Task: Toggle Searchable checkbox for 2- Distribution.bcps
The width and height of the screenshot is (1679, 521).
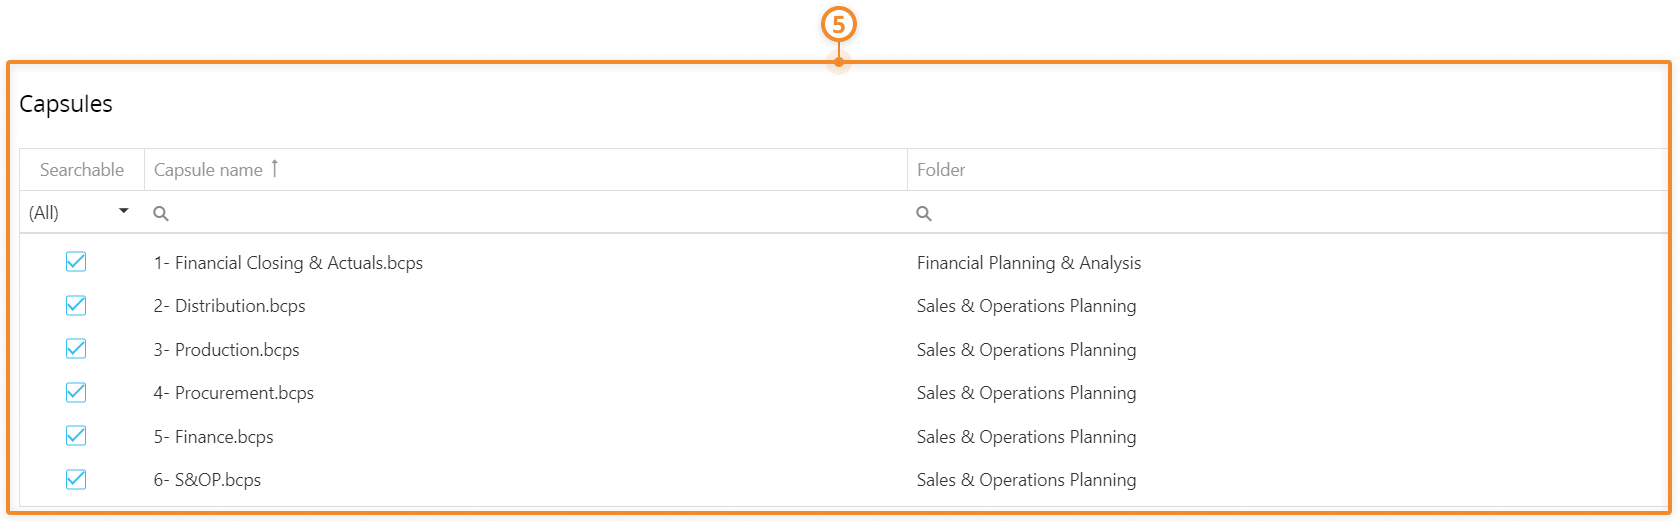Action: (76, 306)
